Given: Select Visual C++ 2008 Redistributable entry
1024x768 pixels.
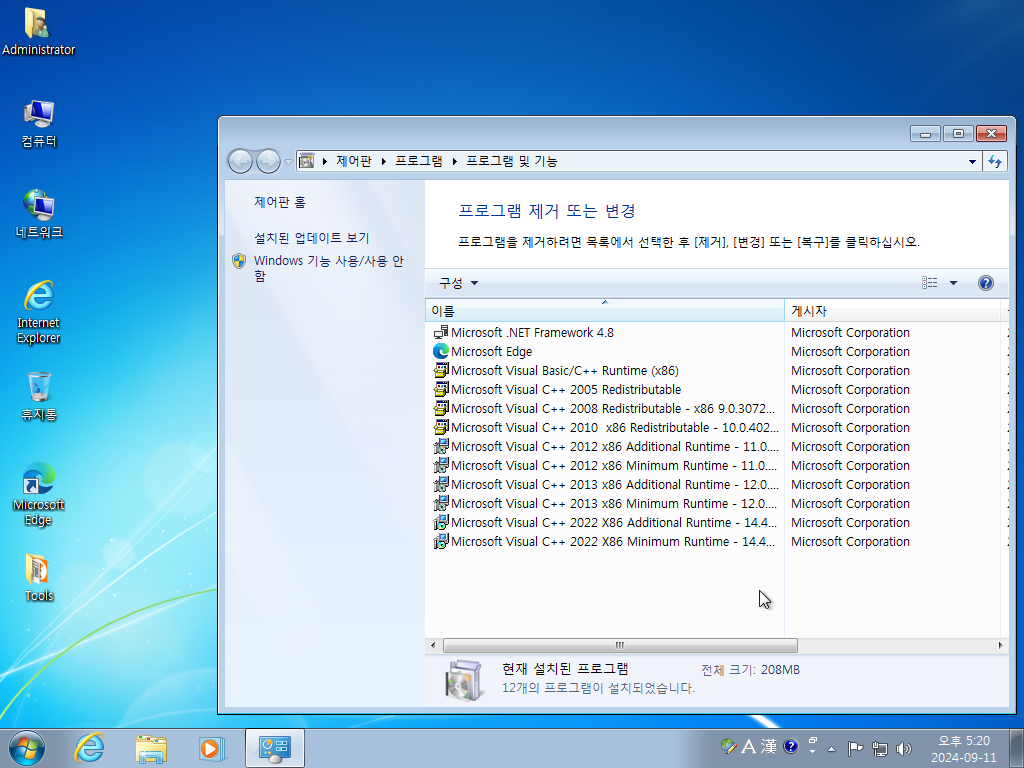Looking at the screenshot, I should point(605,408).
